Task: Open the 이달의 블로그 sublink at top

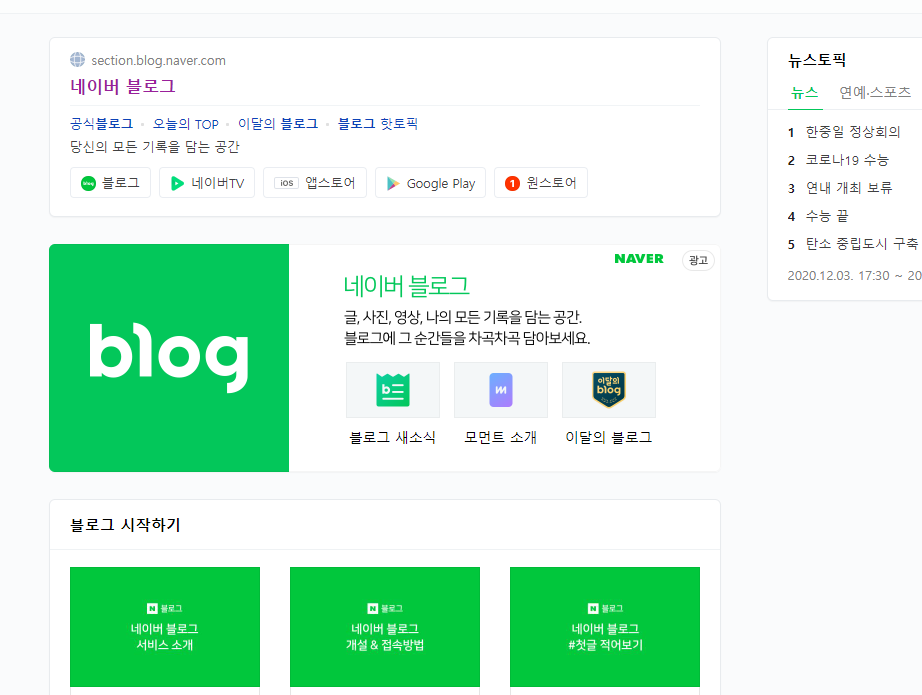Action: 278,123
